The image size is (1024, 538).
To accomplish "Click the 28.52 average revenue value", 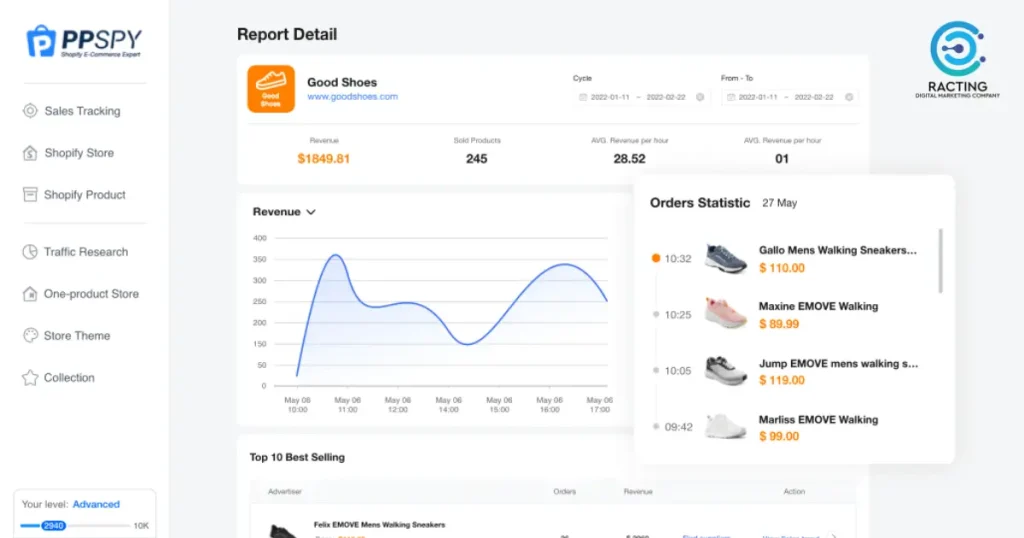I will pos(630,159).
